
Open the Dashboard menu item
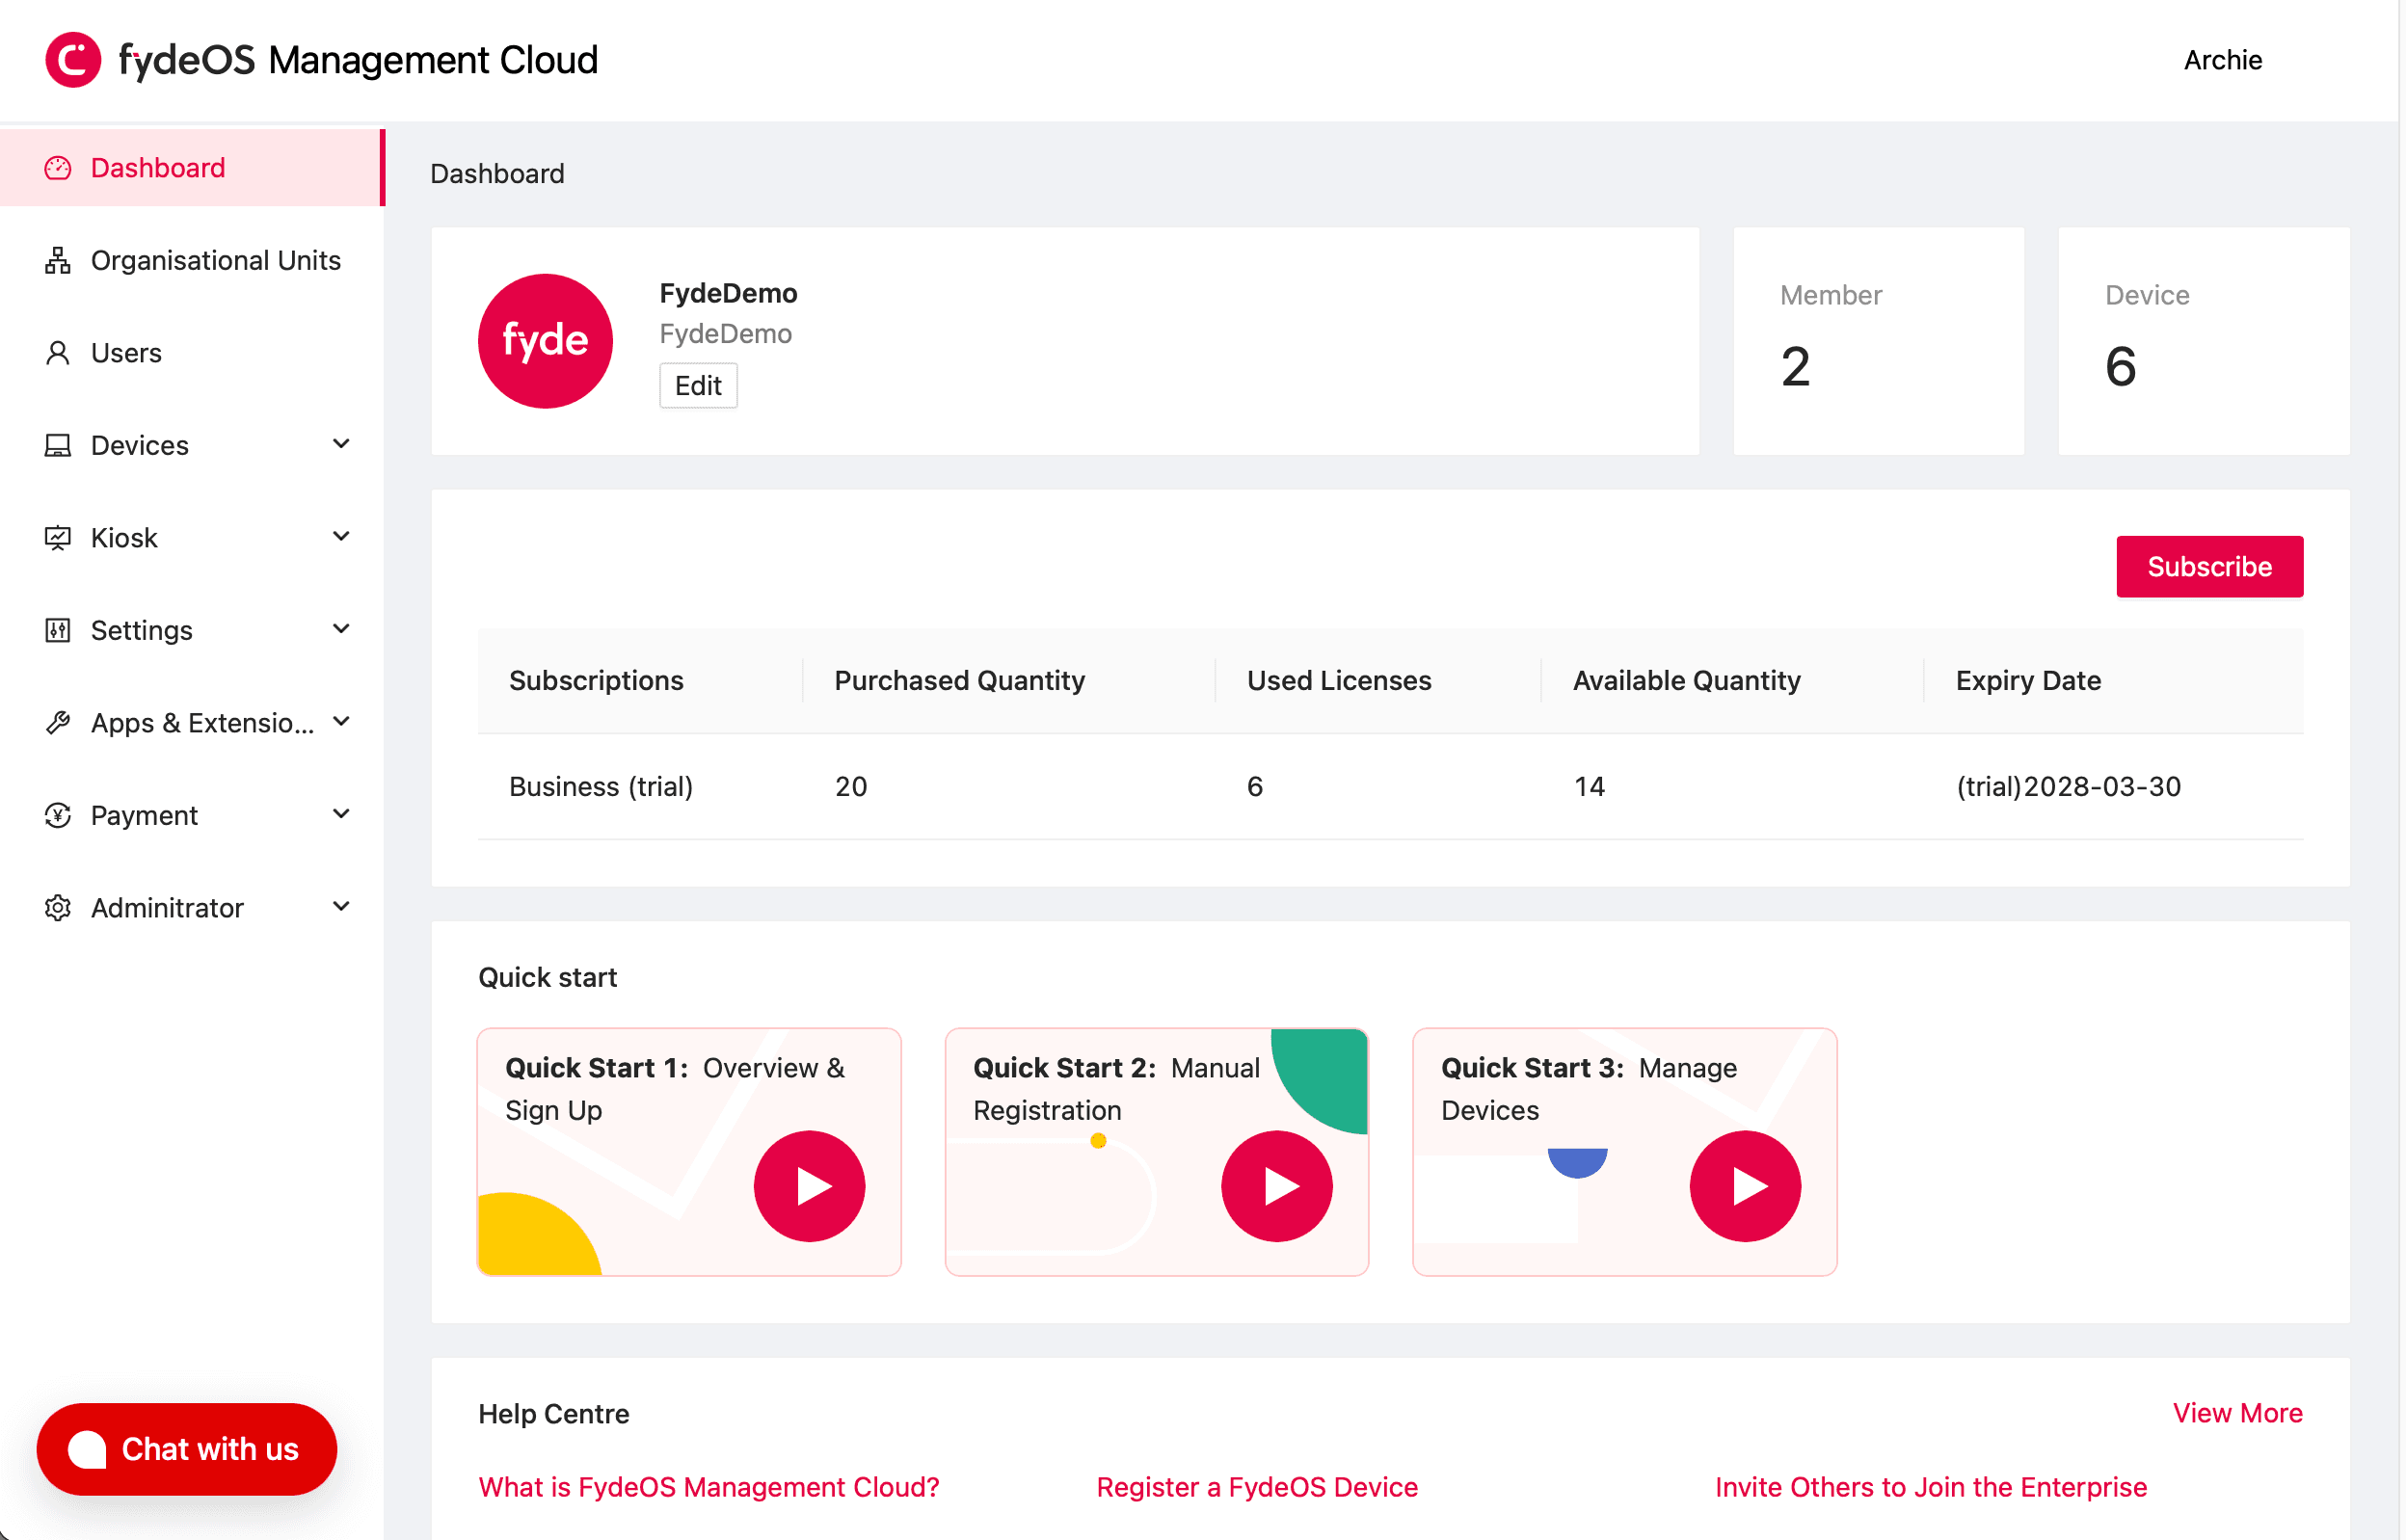pyautogui.click(x=192, y=168)
